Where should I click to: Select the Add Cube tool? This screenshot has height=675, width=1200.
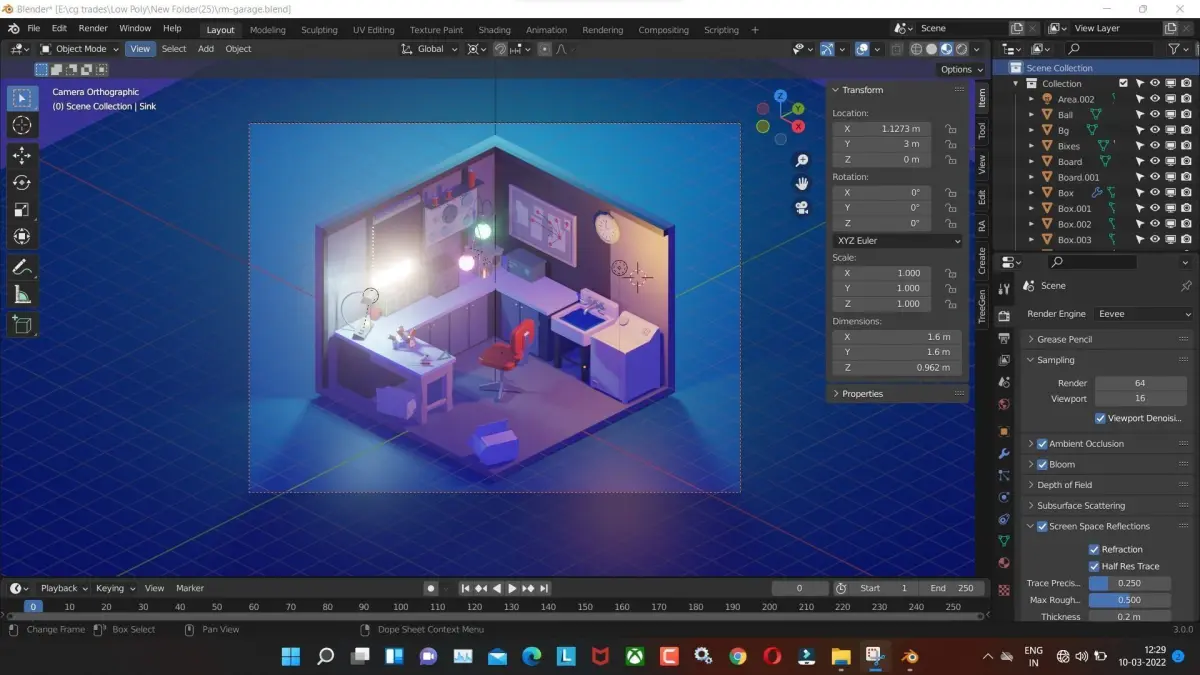(22, 324)
